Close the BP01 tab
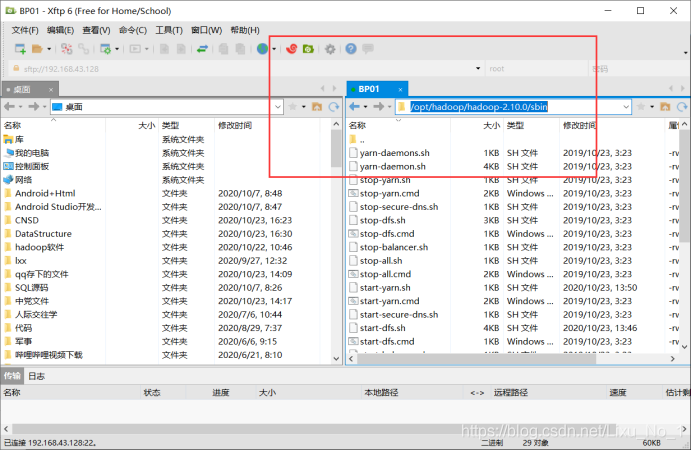The image size is (692, 450). [400, 90]
